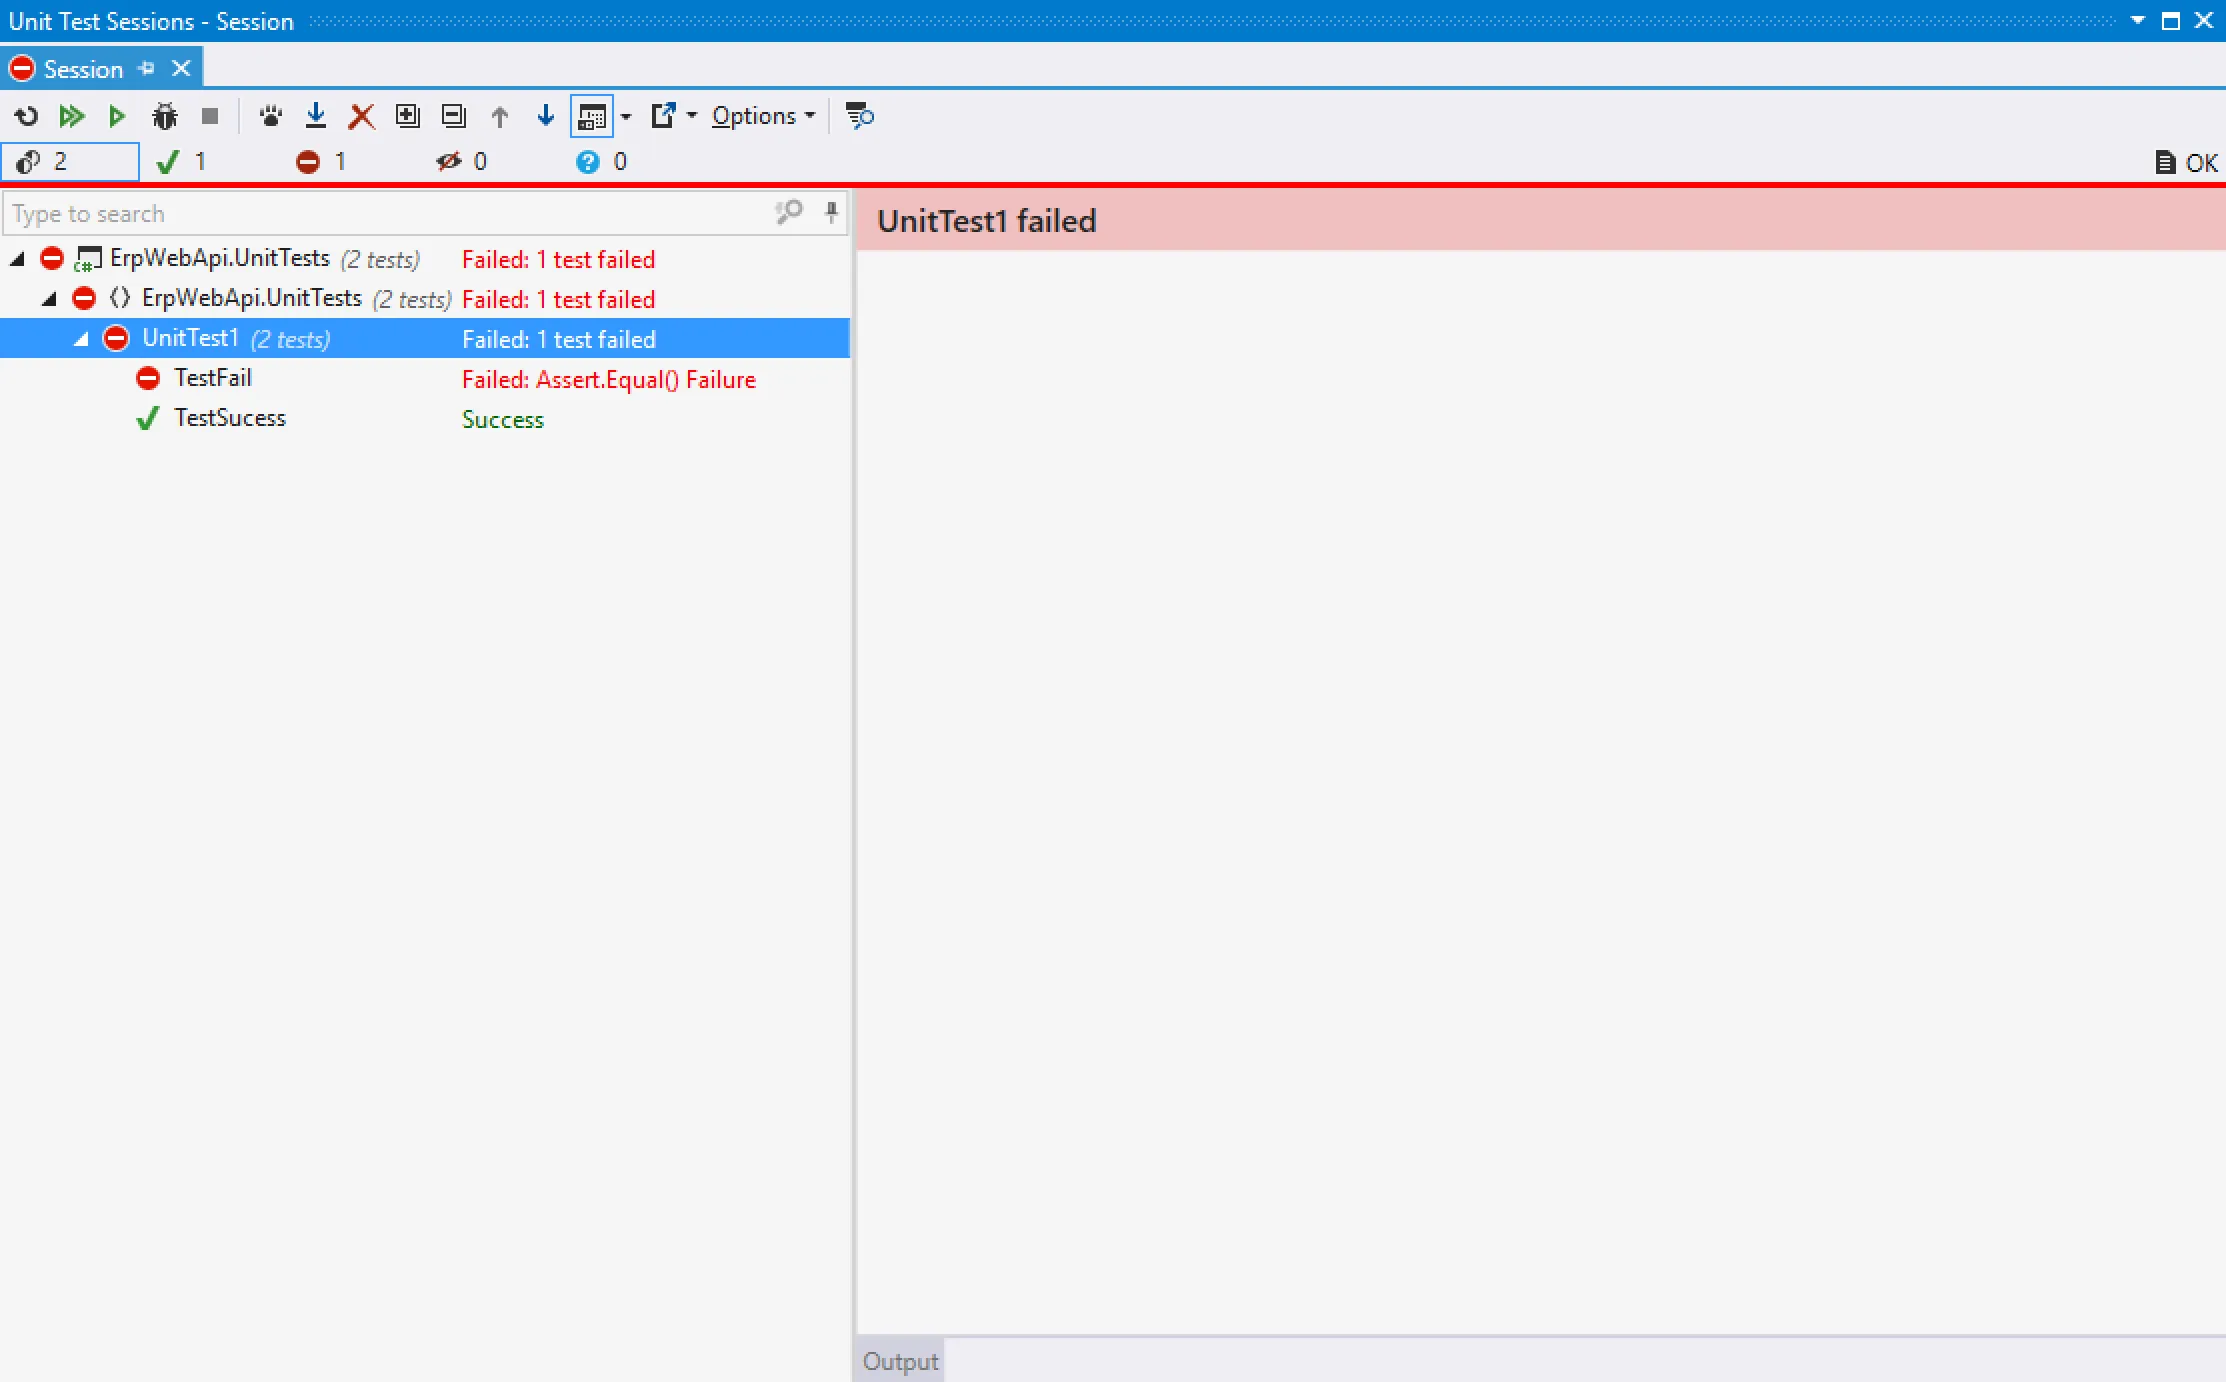Click the green Run Unit Tests icon
The width and height of the screenshot is (2226, 1382).
(x=116, y=116)
